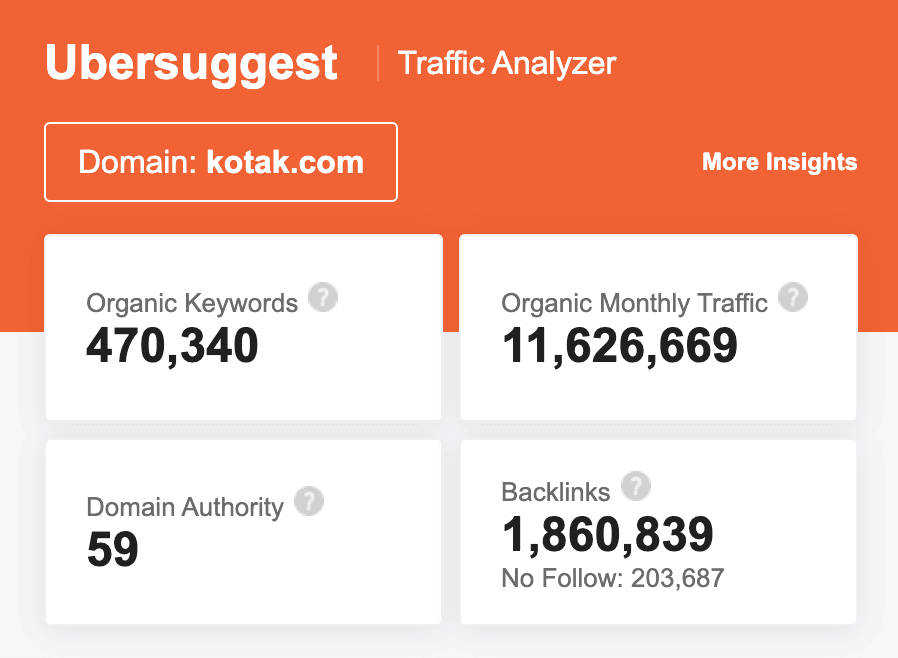
Task: Click the More Insights link
Action: [779, 161]
